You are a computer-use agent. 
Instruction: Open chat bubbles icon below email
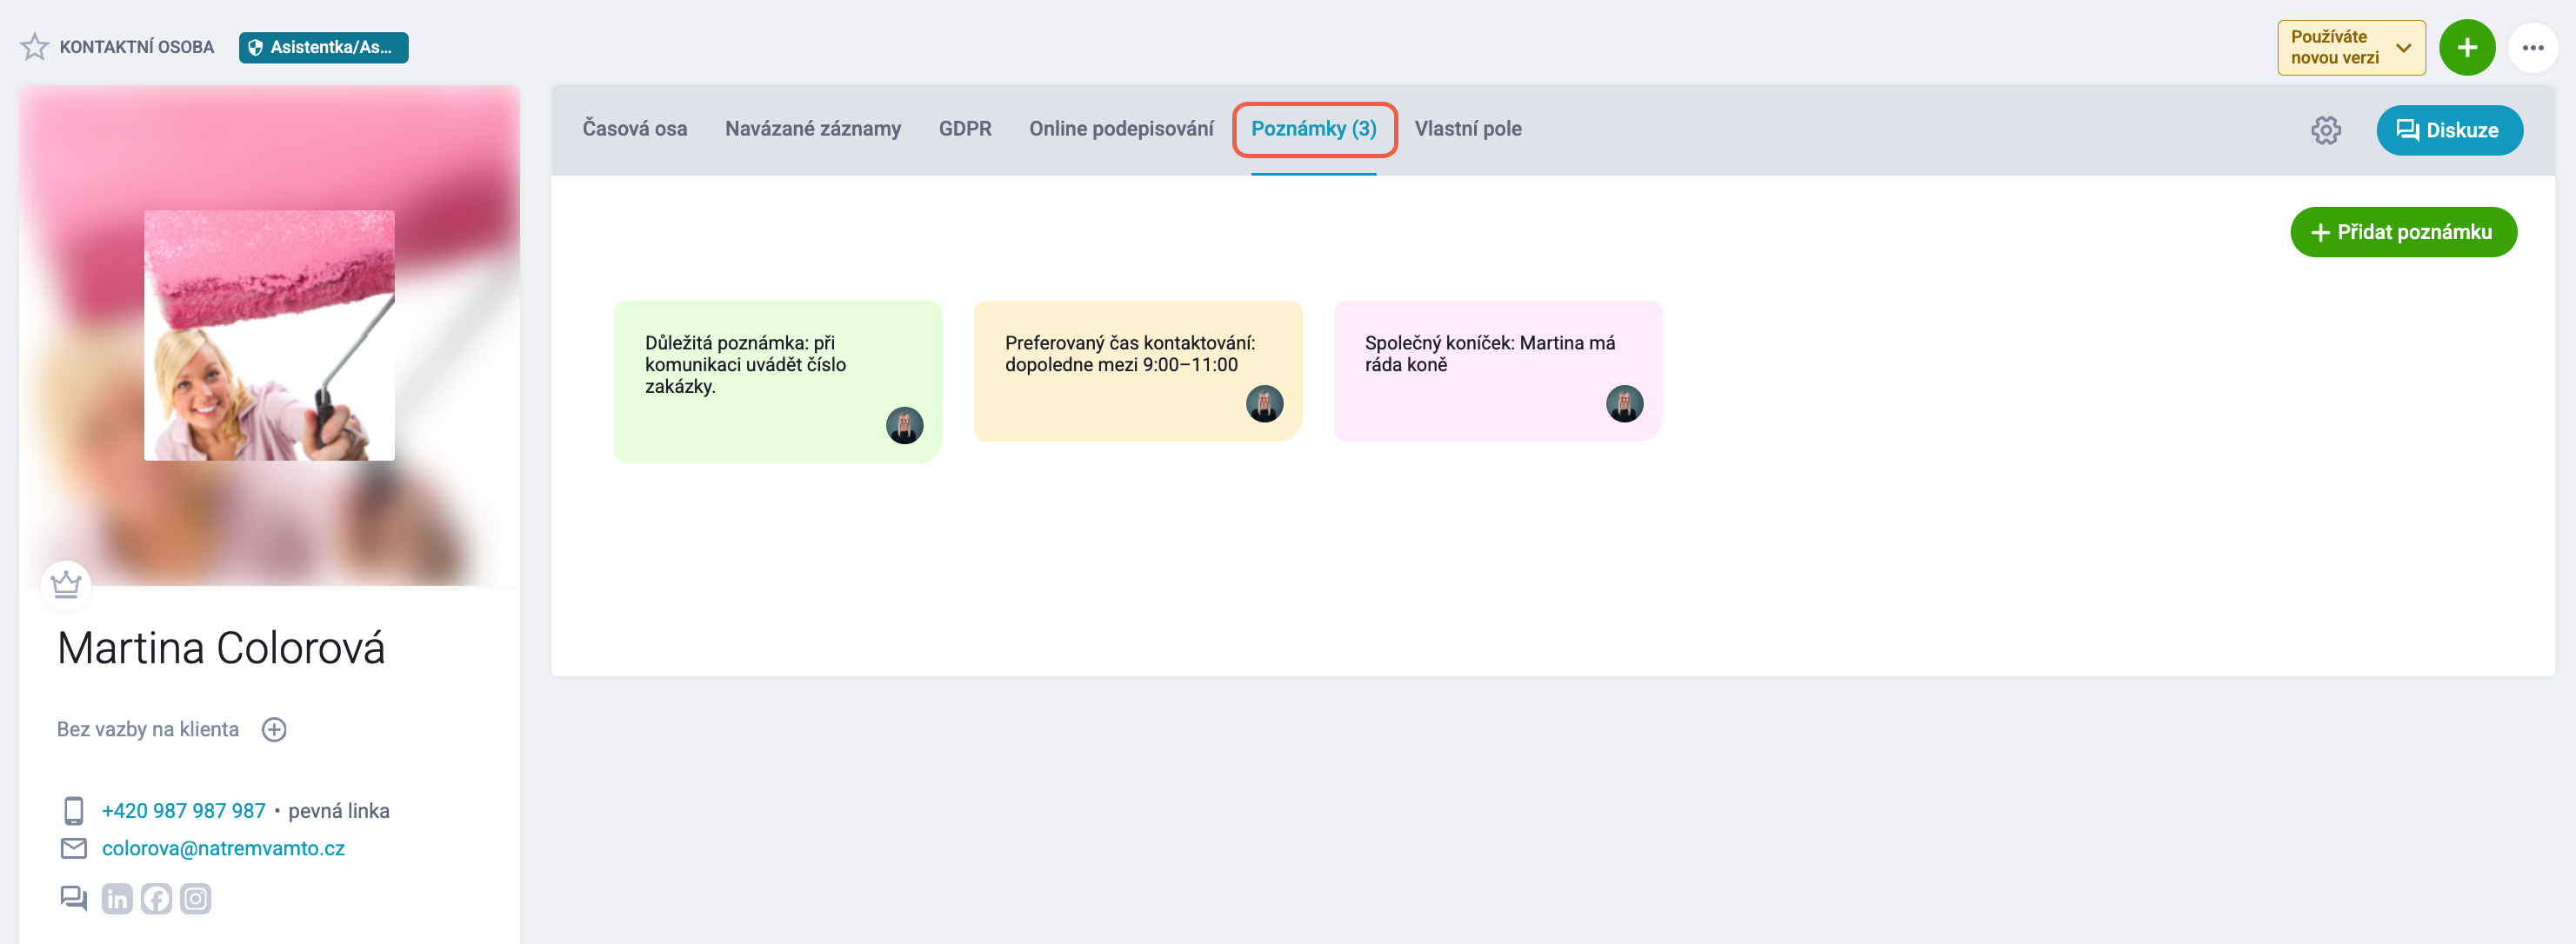pos(74,898)
